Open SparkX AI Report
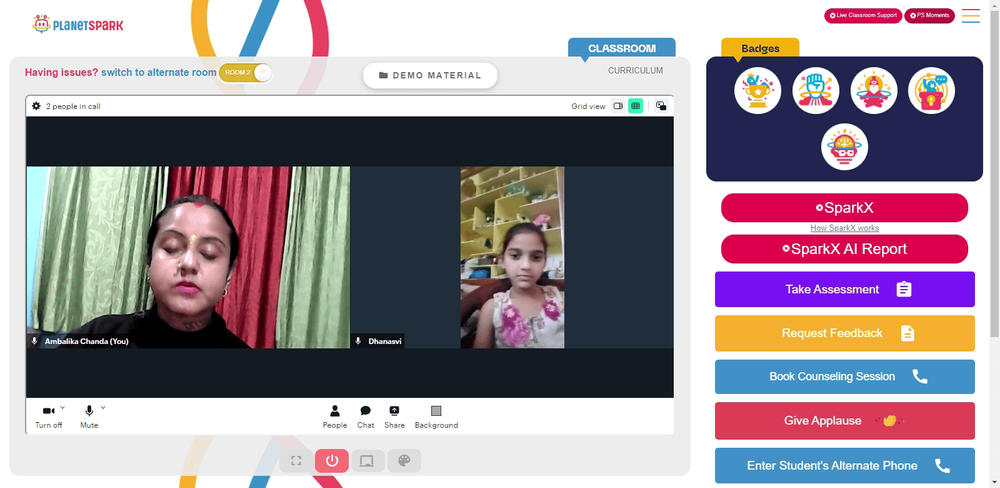Image resolution: width=1000 pixels, height=488 pixels. pyautogui.click(x=844, y=249)
